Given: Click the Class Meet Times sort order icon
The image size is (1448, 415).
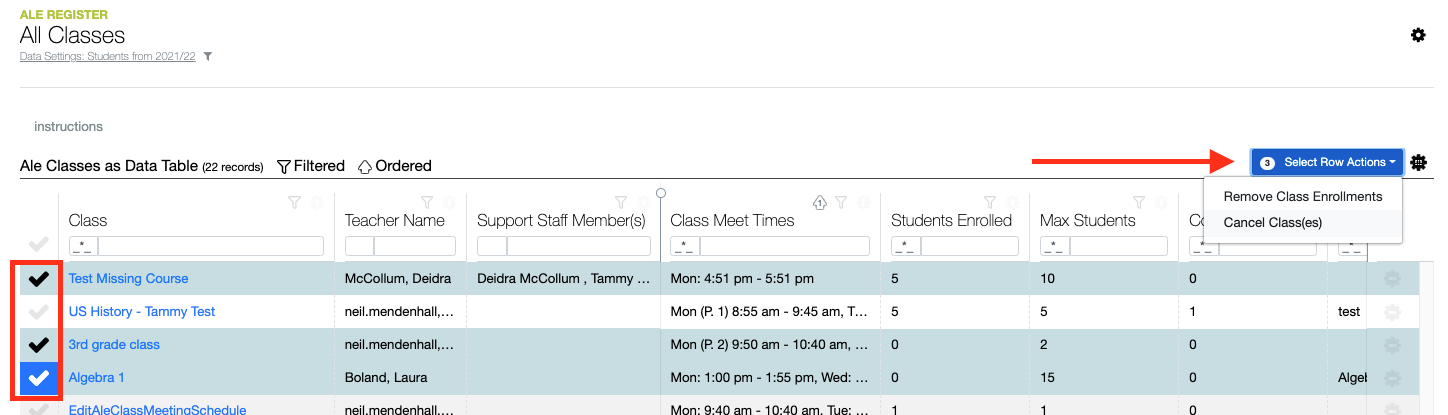Looking at the screenshot, I should coord(820,202).
